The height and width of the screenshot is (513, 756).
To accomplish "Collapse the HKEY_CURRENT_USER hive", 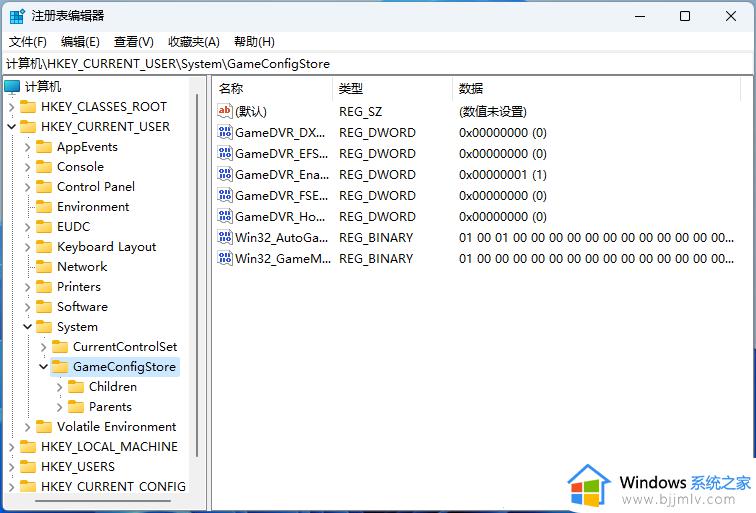I will point(12,127).
